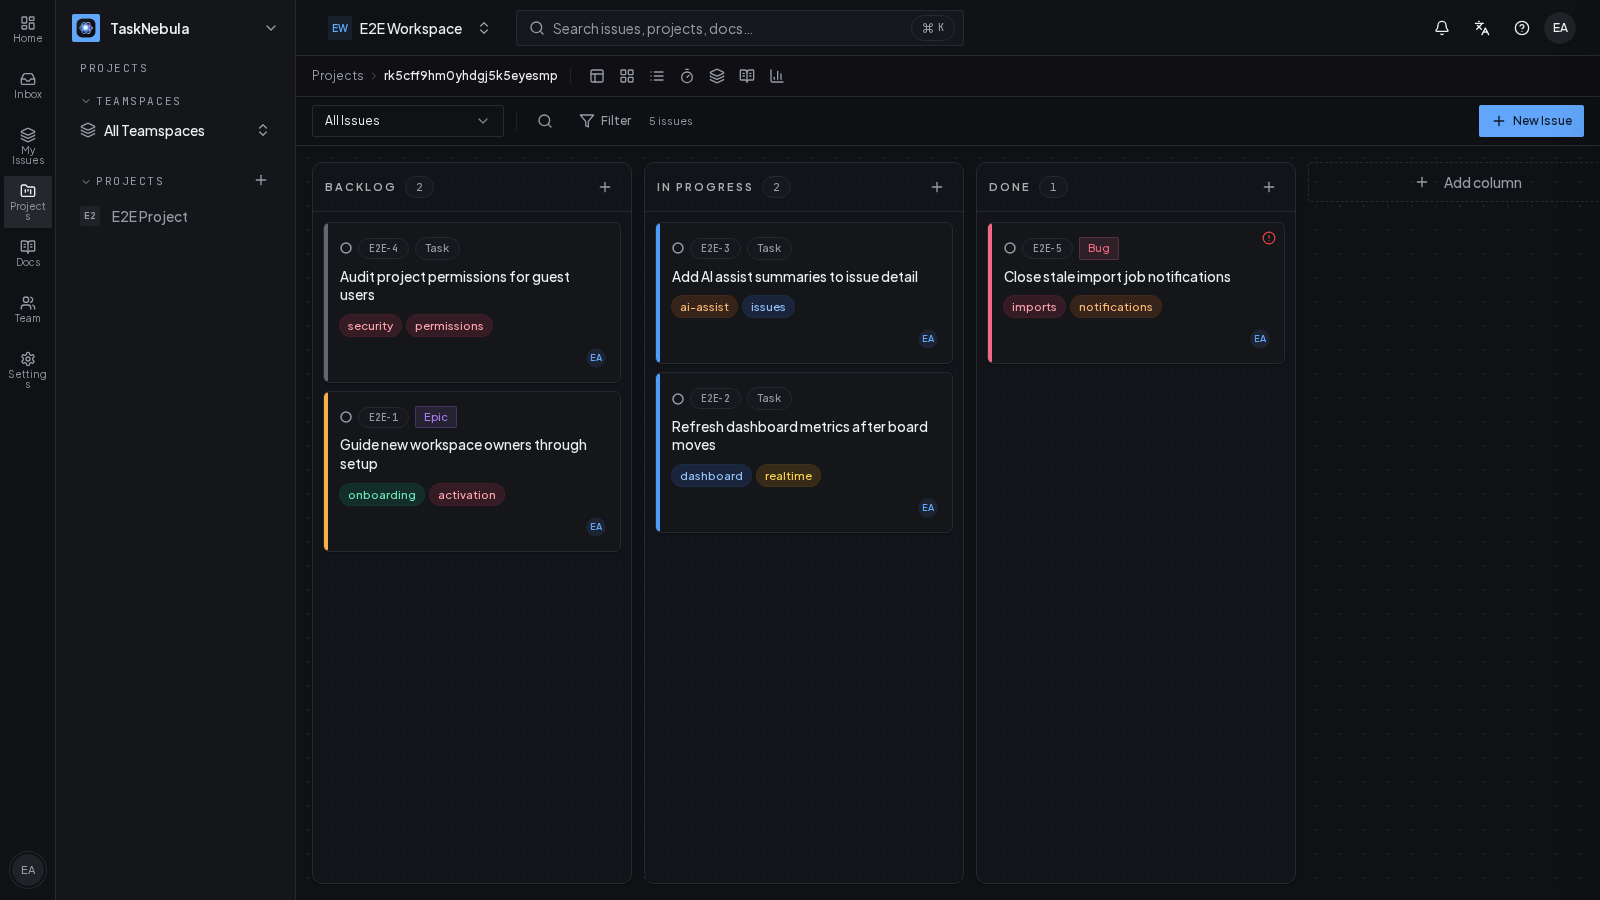Open the EA profile avatar at top right
Image resolution: width=1600 pixels, height=900 pixels.
pyautogui.click(x=1560, y=28)
